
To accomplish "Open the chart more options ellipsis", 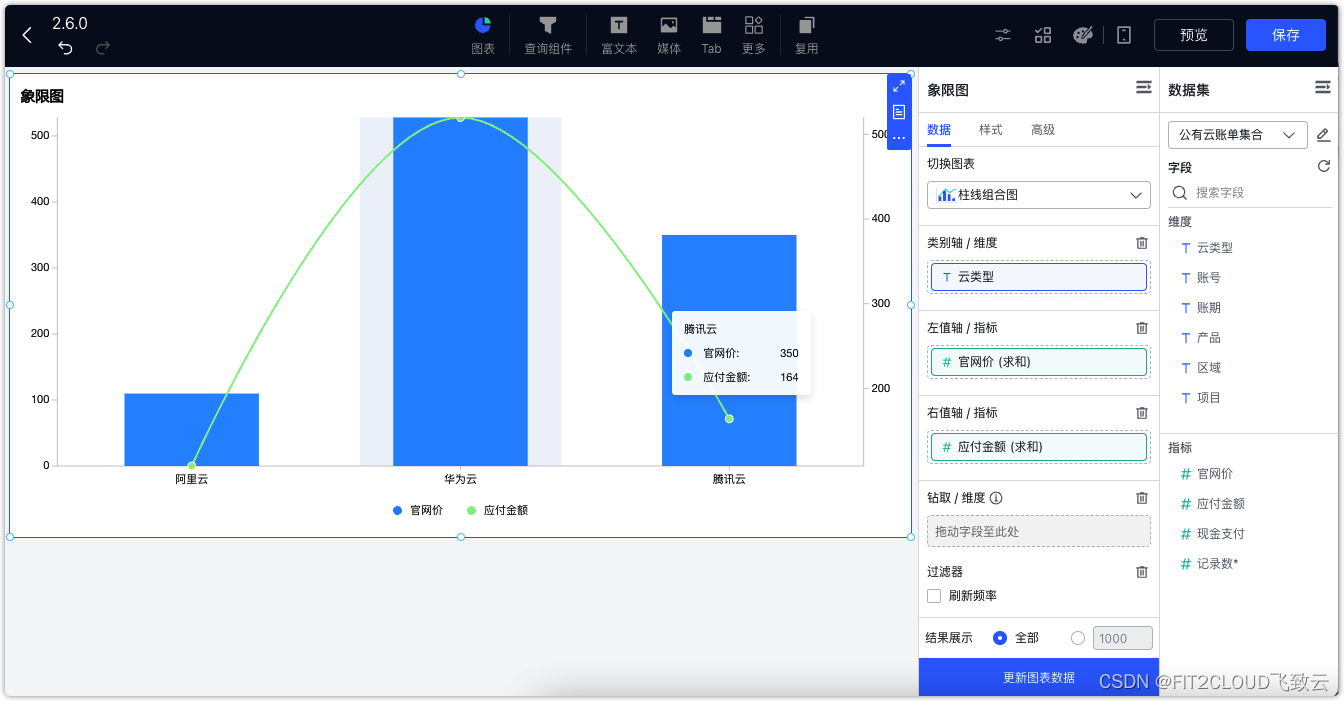I will click(899, 137).
